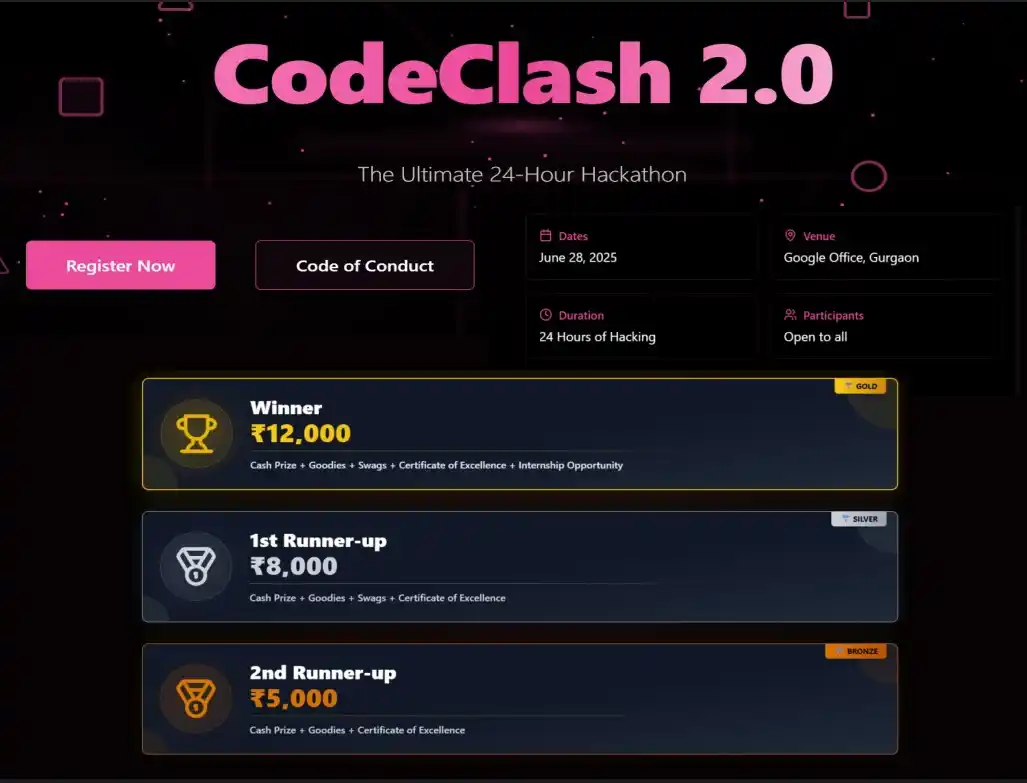Click the location pin icon beside Venue
1027x783 pixels.
(x=790, y=235)
